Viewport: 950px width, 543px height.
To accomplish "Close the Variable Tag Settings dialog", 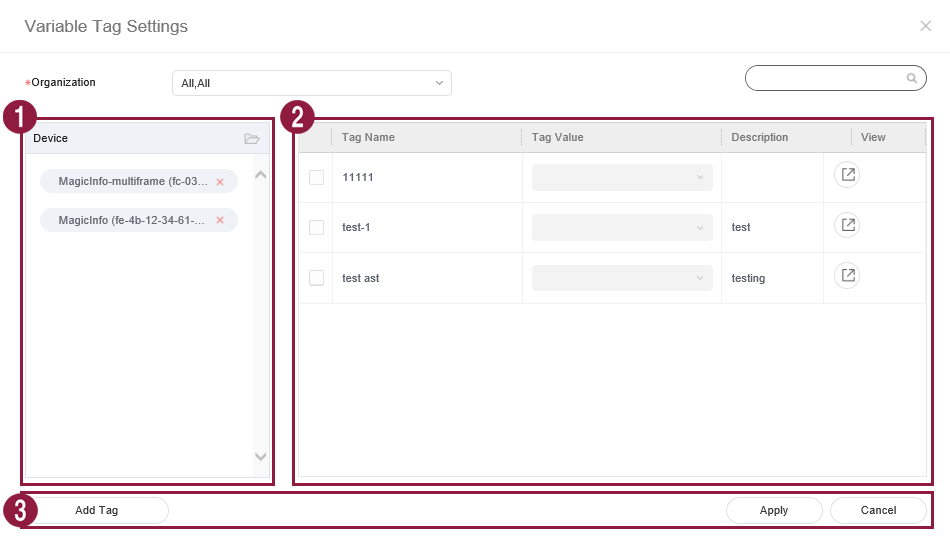I will tap(925, 26).
